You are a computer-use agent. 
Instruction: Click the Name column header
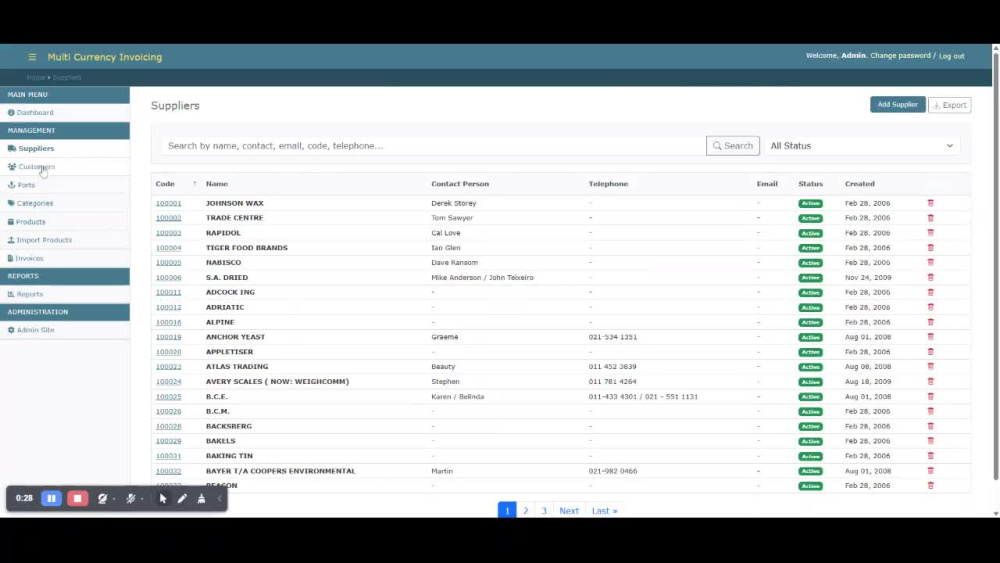coord(217,184)
